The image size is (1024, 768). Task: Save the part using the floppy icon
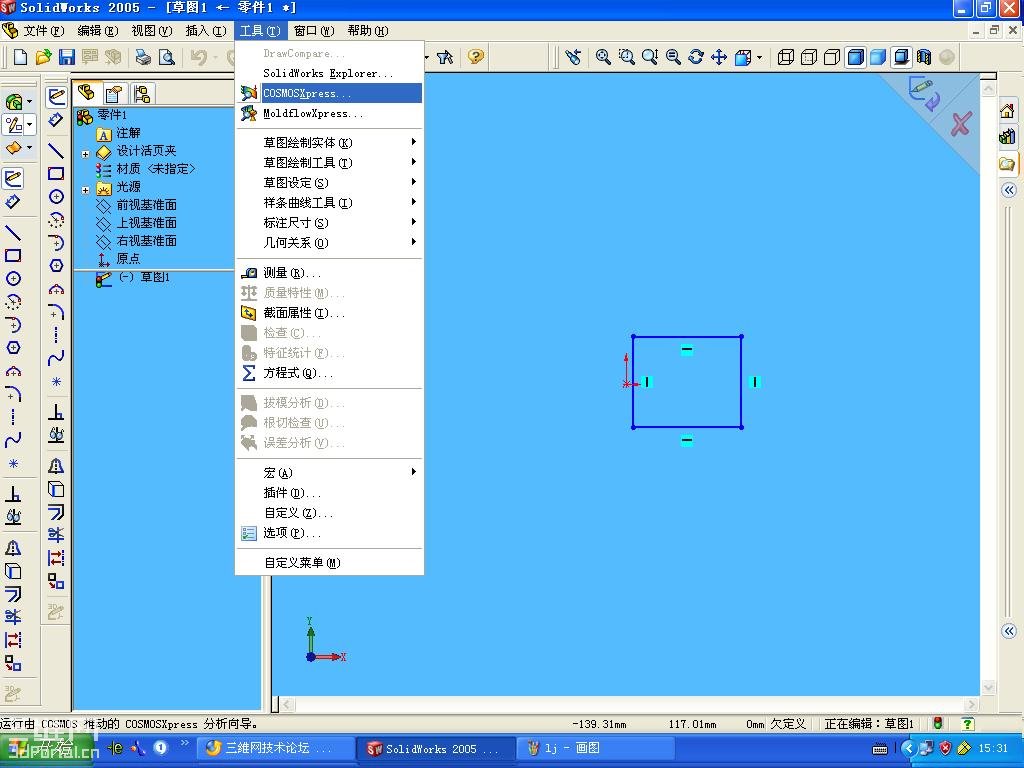click(66, 57)
